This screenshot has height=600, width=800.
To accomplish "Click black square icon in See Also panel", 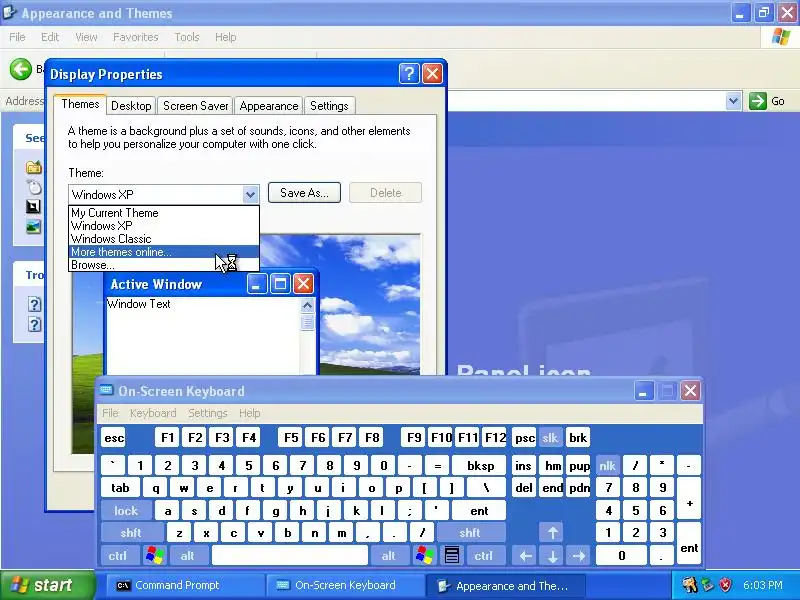I will click(x=33, y=206).
